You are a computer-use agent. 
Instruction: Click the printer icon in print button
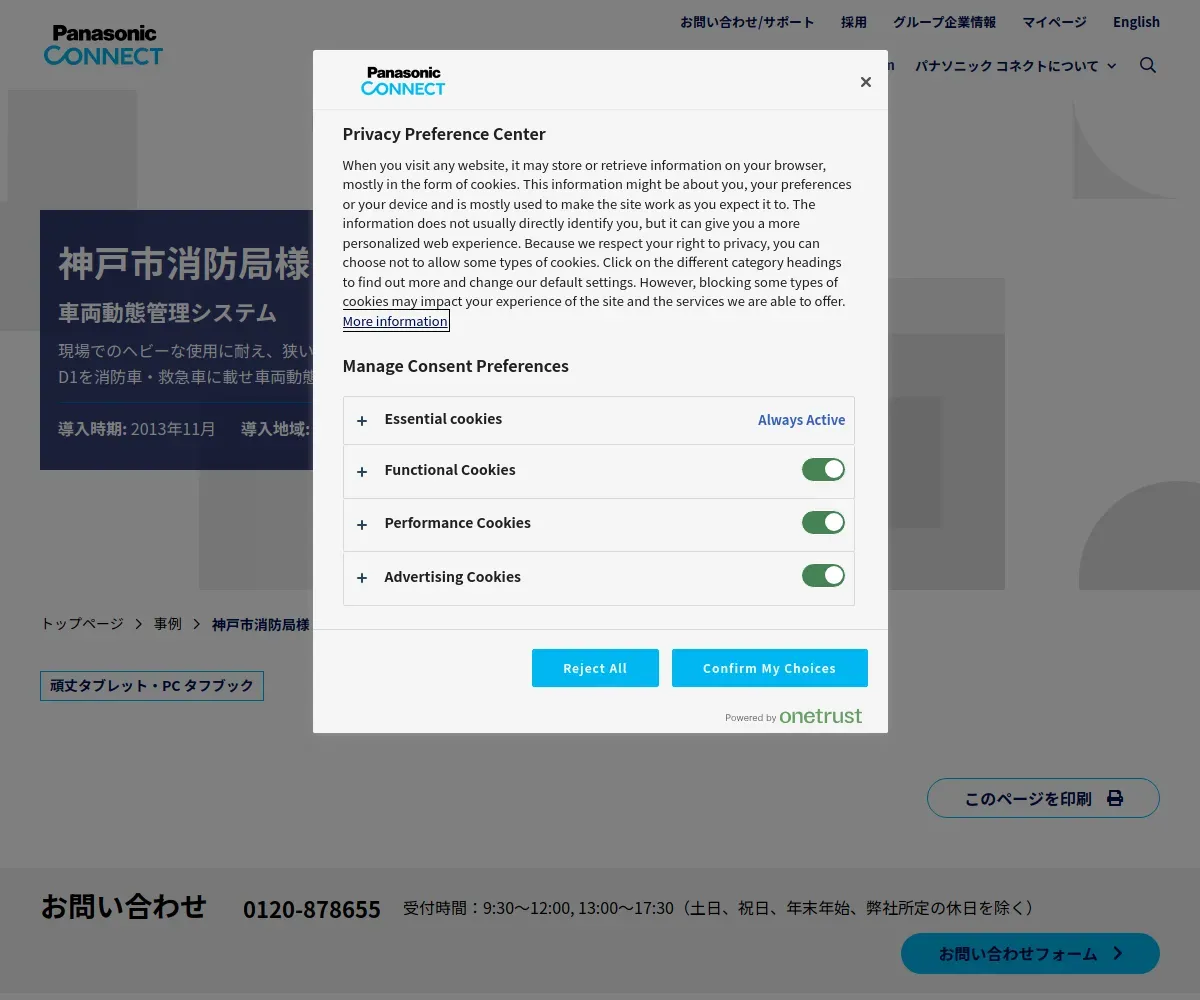click(1115, 798)
